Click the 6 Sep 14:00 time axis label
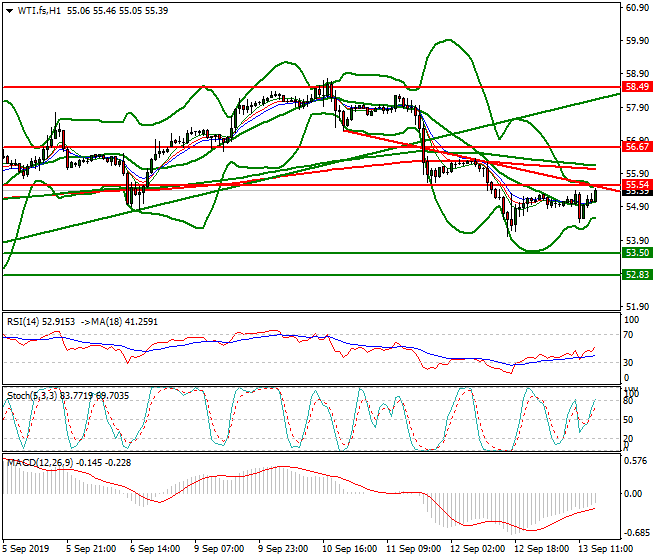The width and height of the screenshot is (660, 560). point(157,549)
